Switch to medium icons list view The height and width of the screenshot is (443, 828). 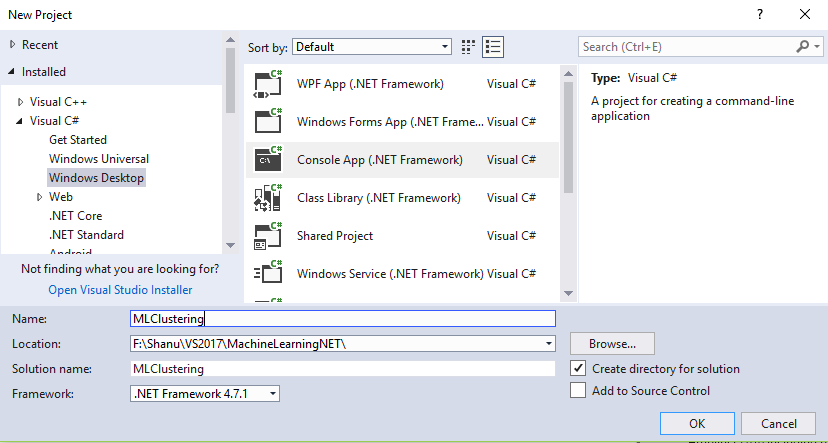(x=493, y=47)
